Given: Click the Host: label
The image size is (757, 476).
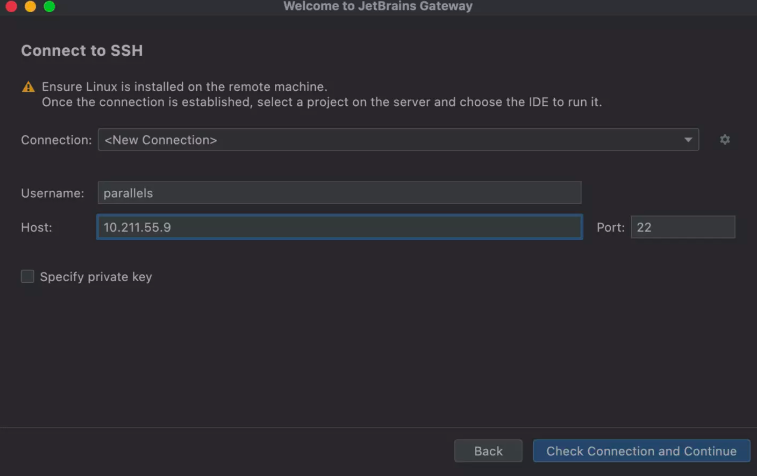Looking at the screenshot, I should coord(37,228).
